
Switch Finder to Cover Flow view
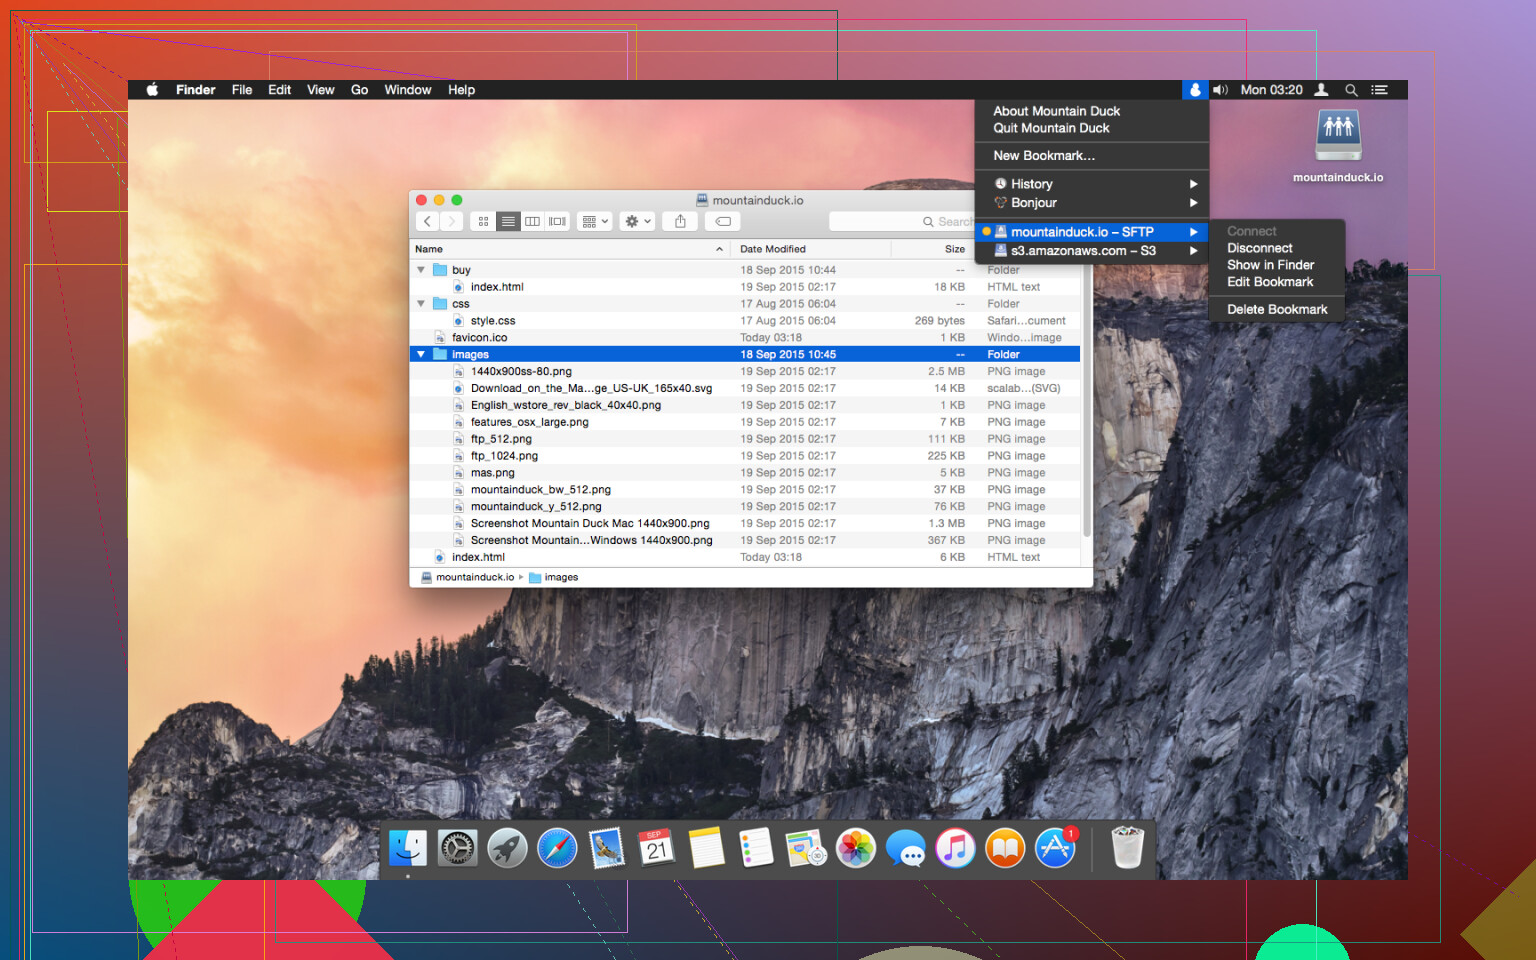click(x=558, y=221)
